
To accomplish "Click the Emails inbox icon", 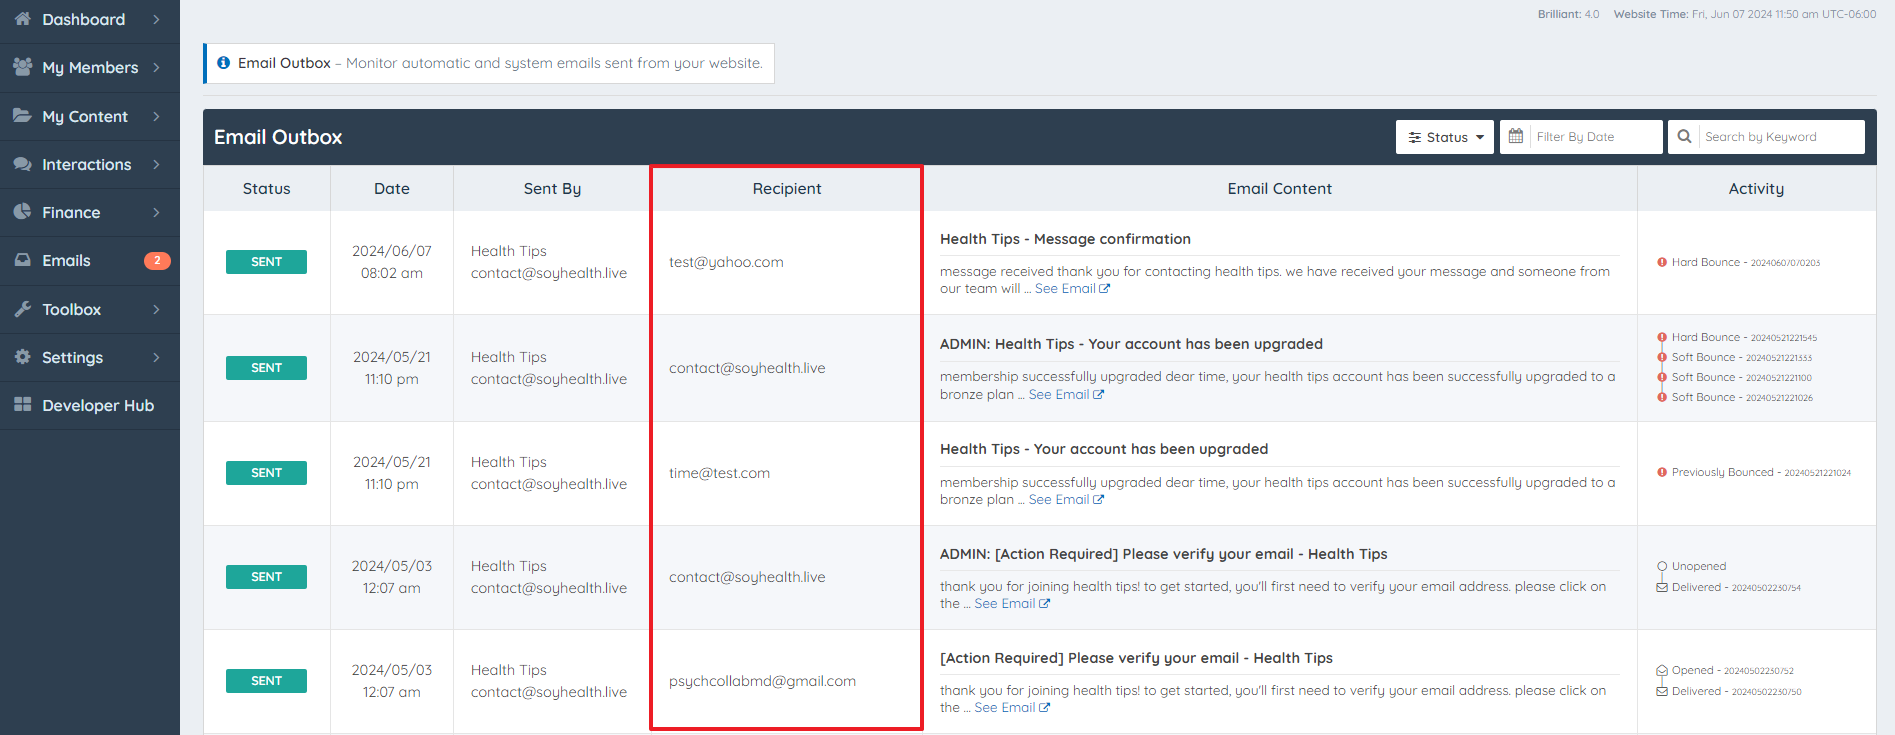I will click(22, 260).
